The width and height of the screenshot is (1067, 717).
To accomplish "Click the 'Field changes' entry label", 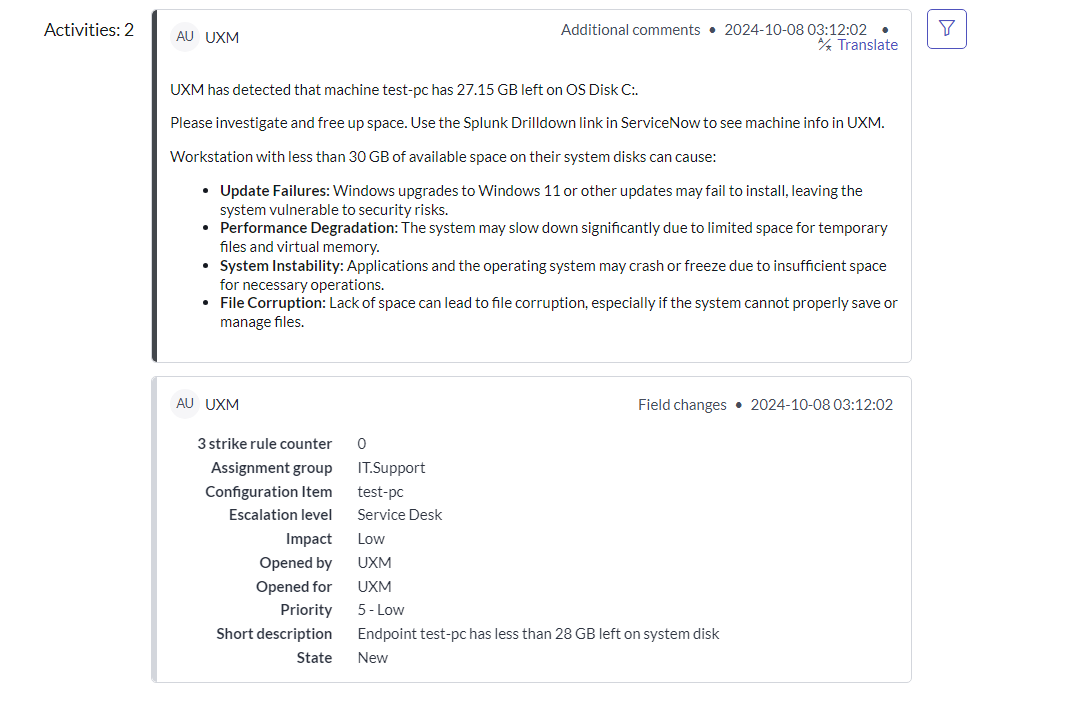I will pyautogui.click(x=682, y=405).
